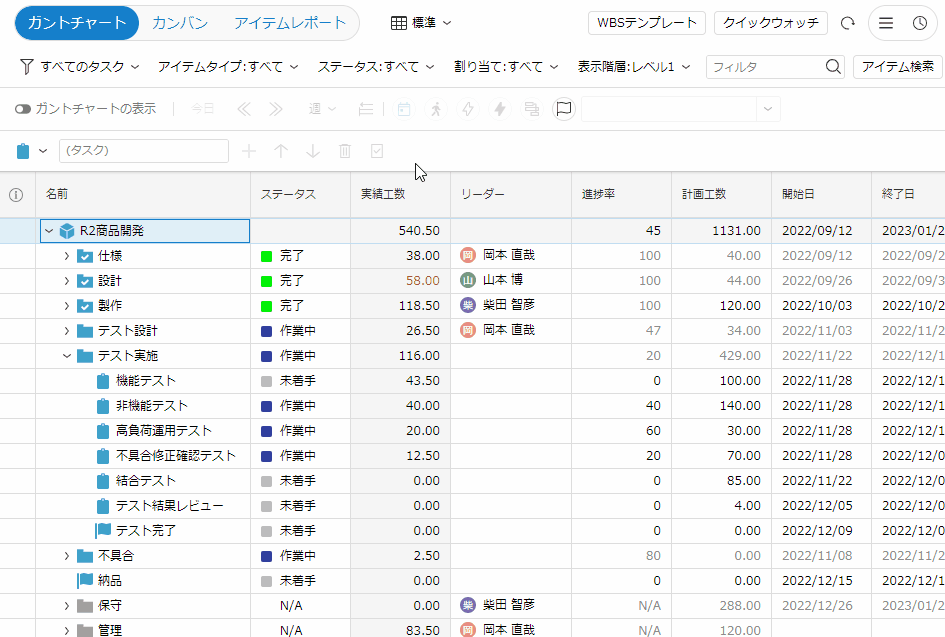Click the WBSテンプレート button
Viewport: 945px width, 637px height.
coord(647,23)
